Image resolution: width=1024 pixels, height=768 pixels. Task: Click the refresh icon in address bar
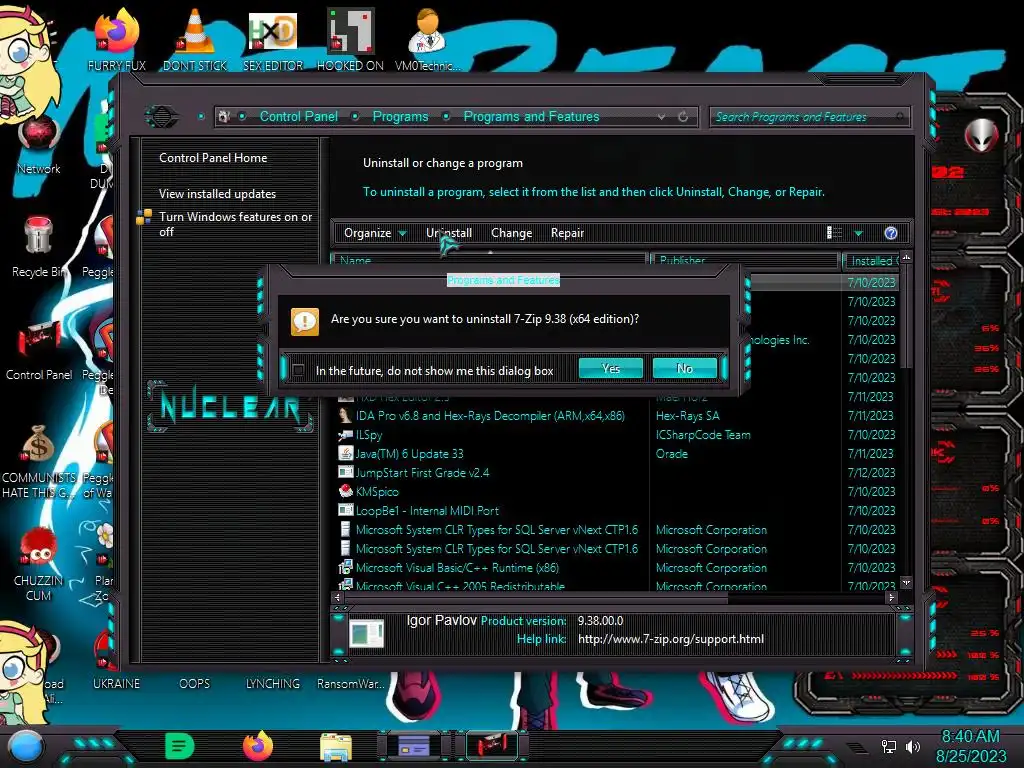[683, 117]
